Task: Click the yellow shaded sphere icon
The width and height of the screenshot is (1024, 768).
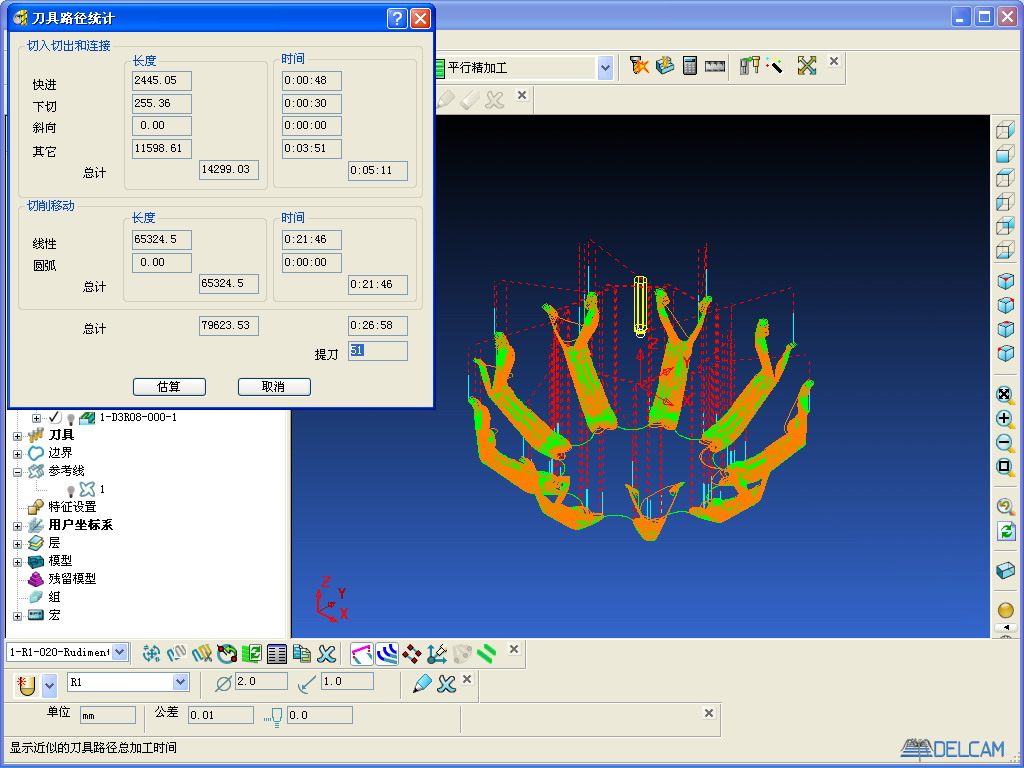Action: pos(1006,610)
